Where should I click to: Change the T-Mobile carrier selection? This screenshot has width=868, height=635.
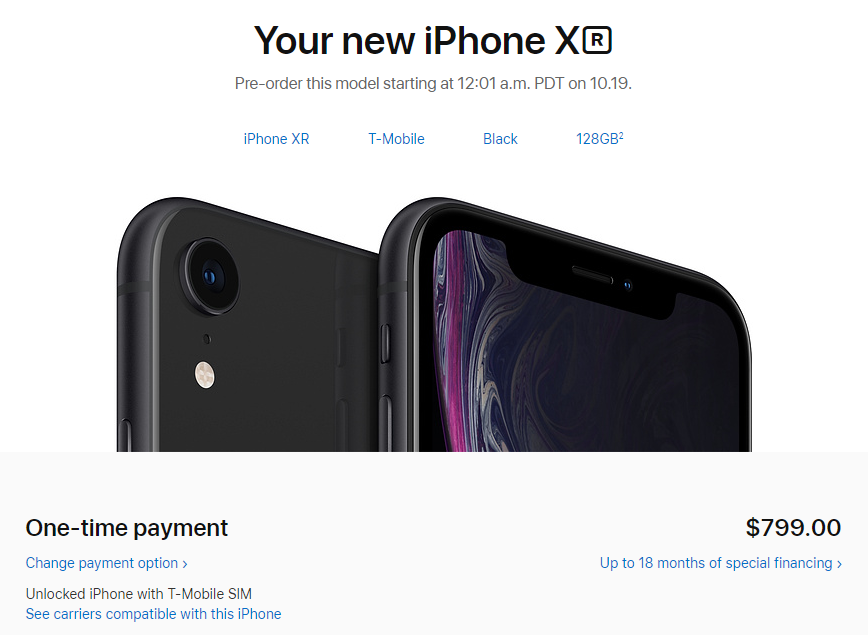click(396, 139)
